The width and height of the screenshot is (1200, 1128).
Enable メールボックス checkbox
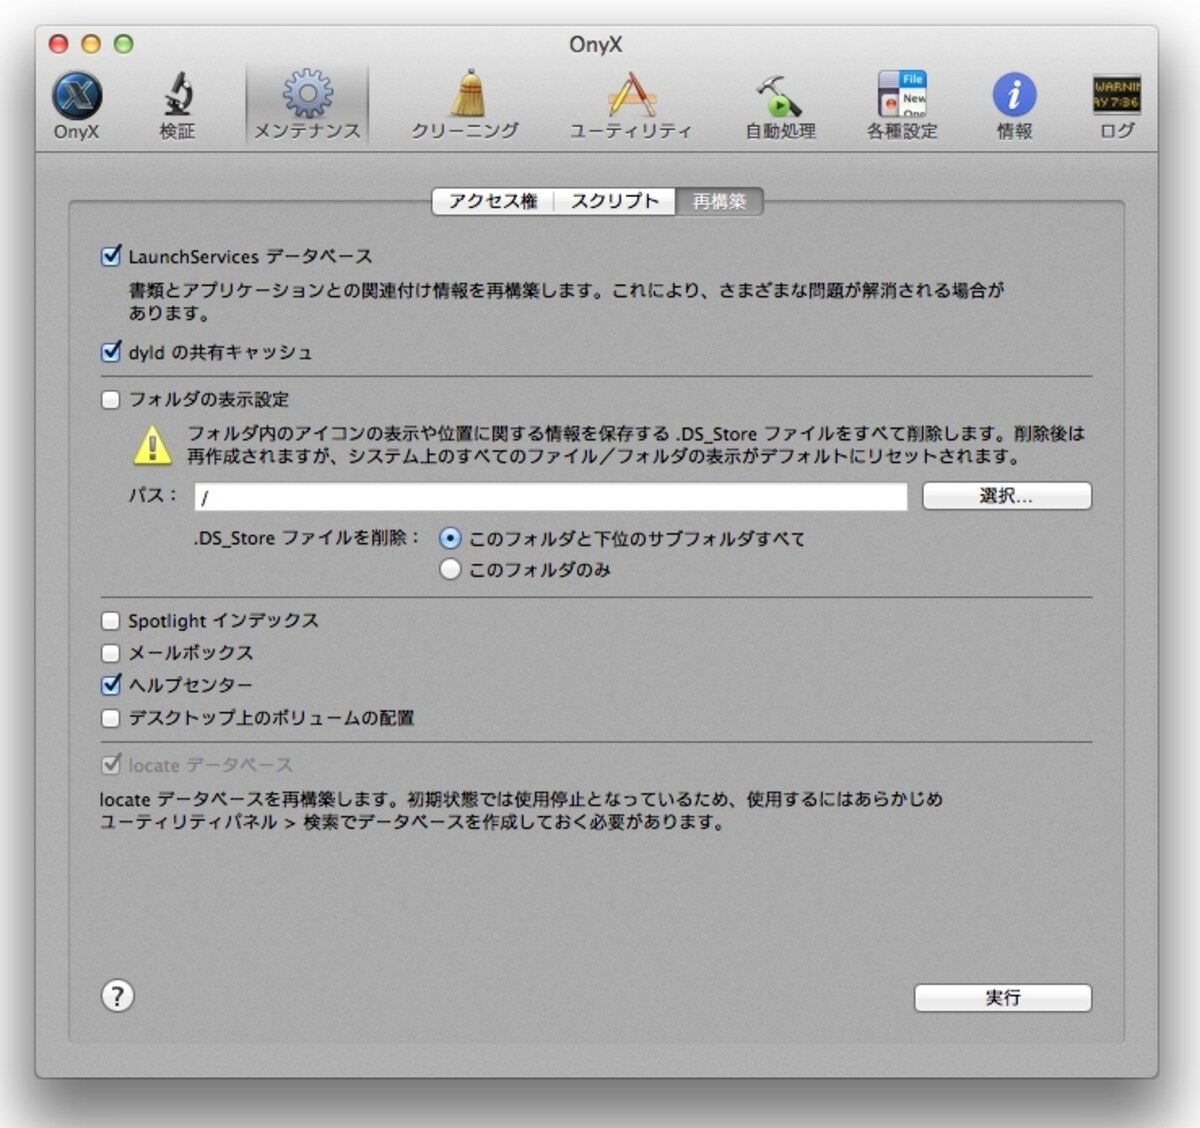click(111, 653)
